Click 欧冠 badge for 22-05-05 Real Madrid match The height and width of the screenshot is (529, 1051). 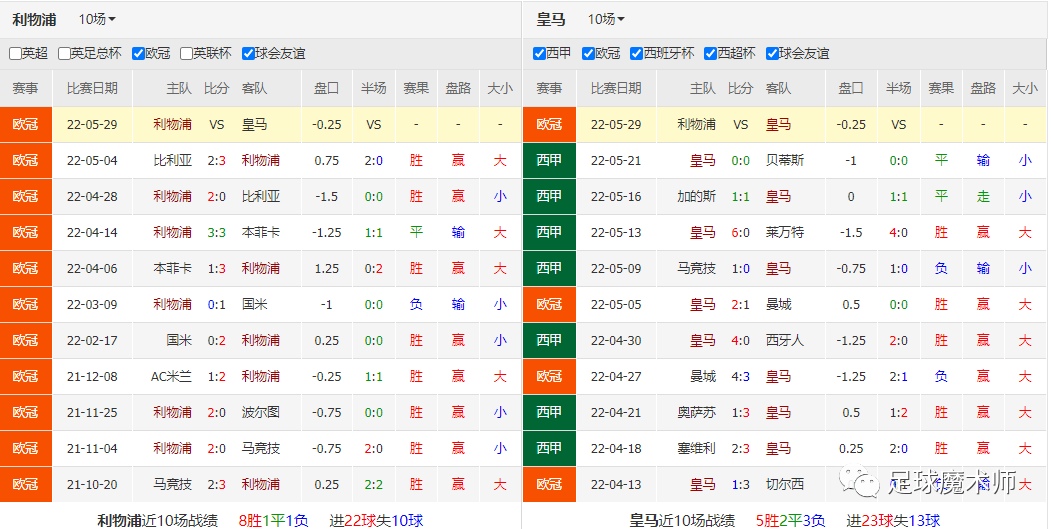coord(549,304)
